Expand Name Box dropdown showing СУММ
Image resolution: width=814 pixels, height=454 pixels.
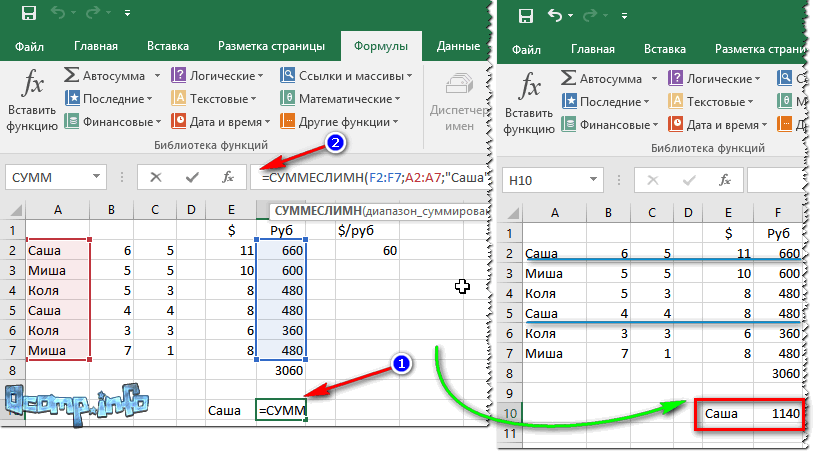pos(97,177)
